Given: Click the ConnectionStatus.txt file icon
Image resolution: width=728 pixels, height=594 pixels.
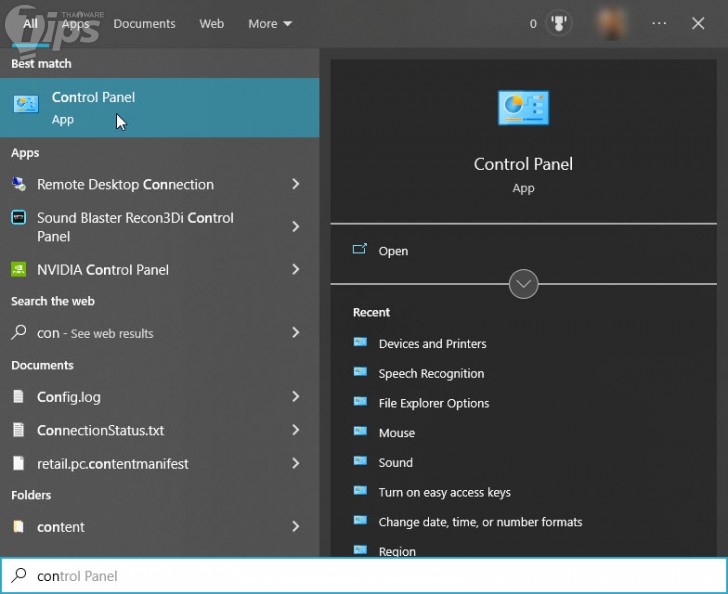Looking at the screenshot, I should click(19, 430).
